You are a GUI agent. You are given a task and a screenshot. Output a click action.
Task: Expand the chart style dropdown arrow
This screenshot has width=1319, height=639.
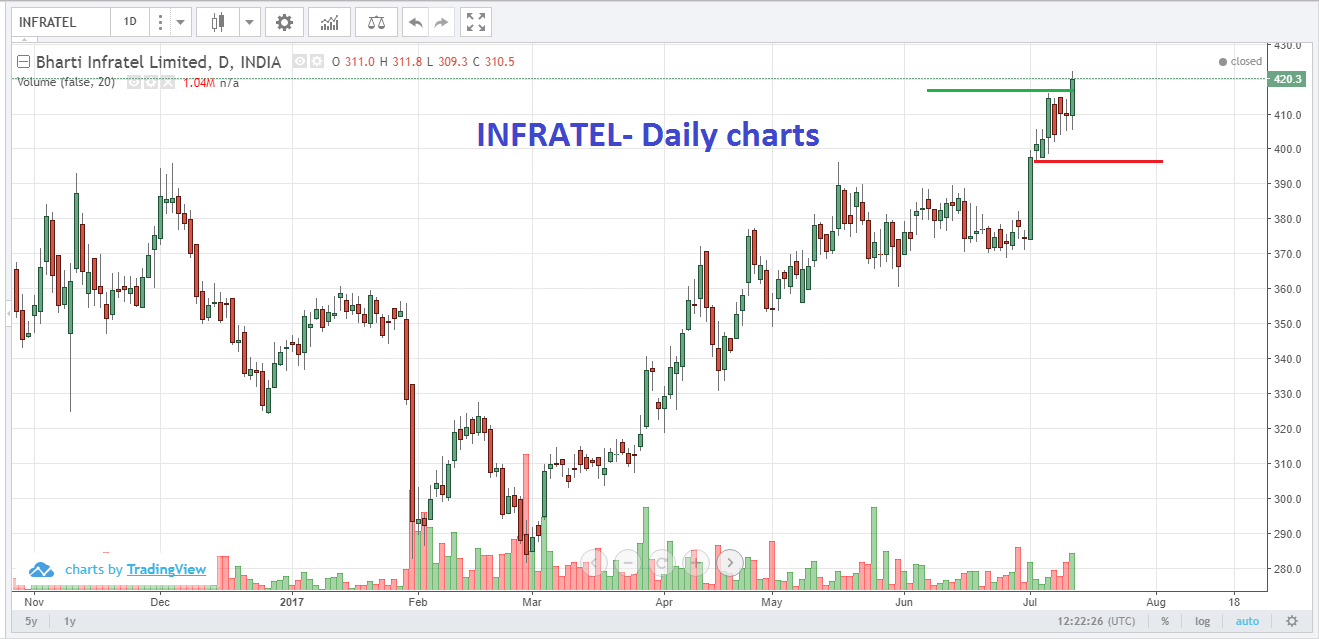pos(250,21)
